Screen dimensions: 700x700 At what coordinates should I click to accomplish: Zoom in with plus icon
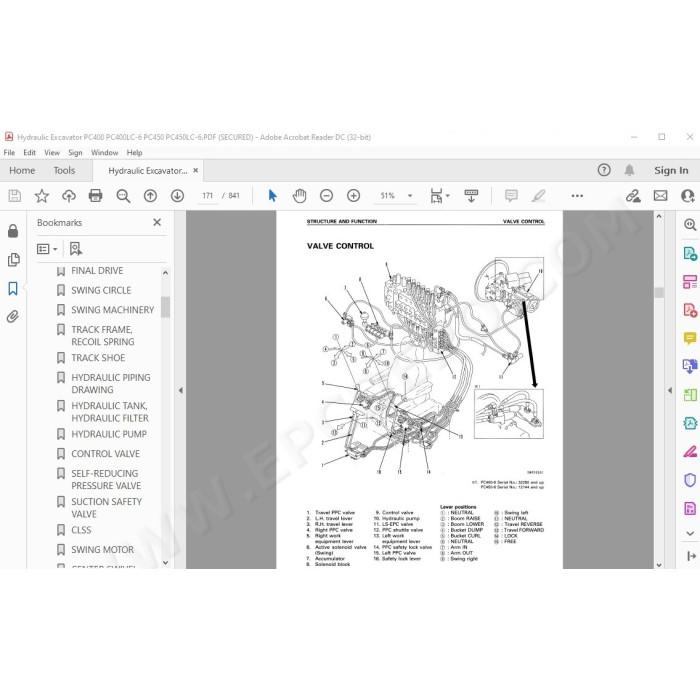pyautogui.click(x=353, y=196)
